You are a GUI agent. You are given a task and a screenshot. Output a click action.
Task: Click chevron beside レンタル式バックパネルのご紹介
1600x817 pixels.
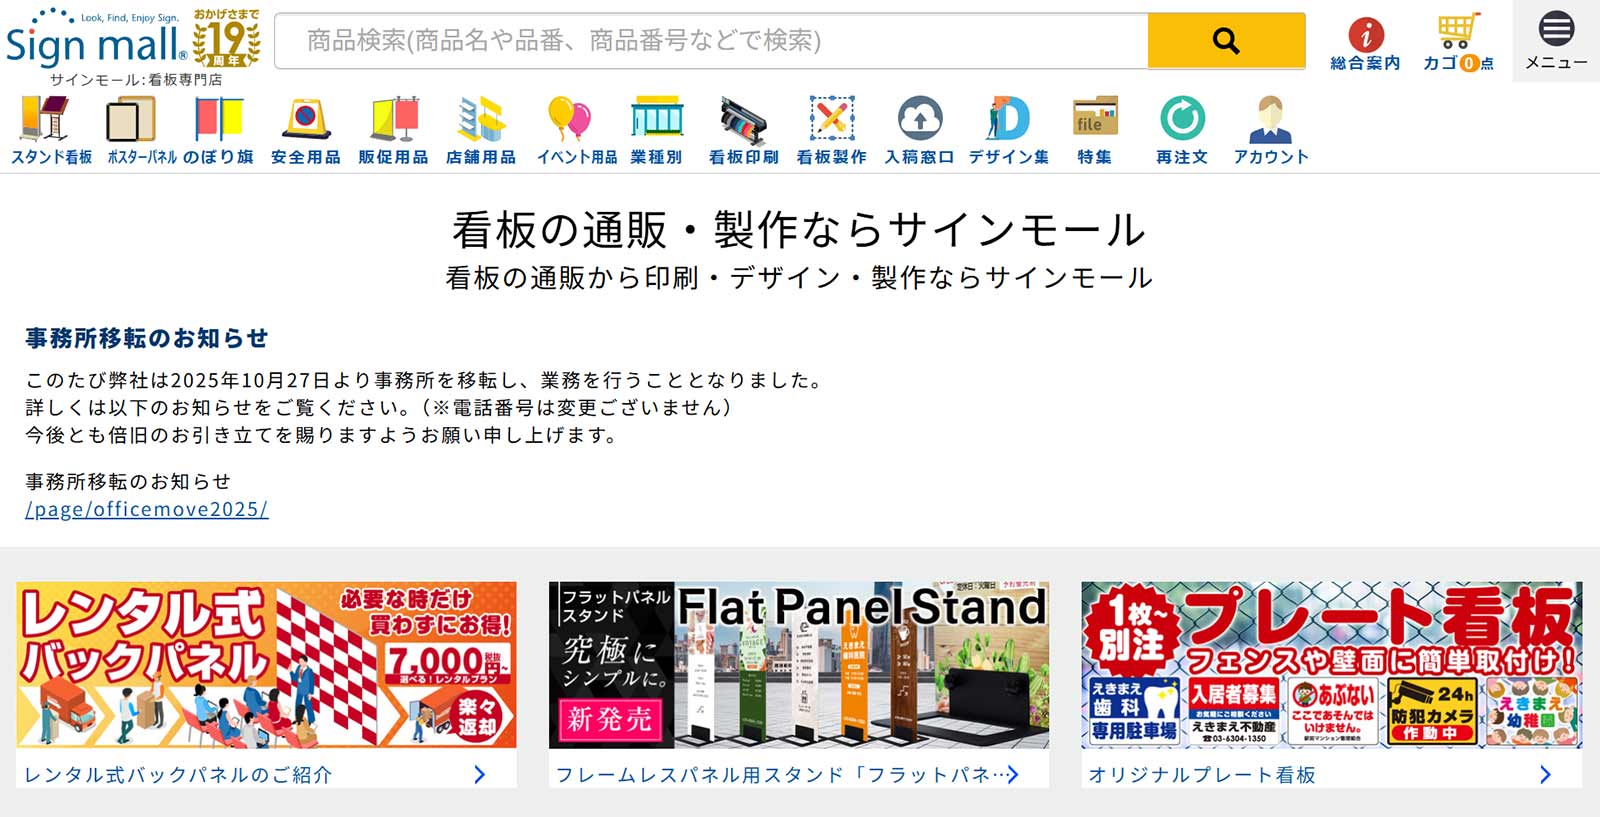[480, 775]
